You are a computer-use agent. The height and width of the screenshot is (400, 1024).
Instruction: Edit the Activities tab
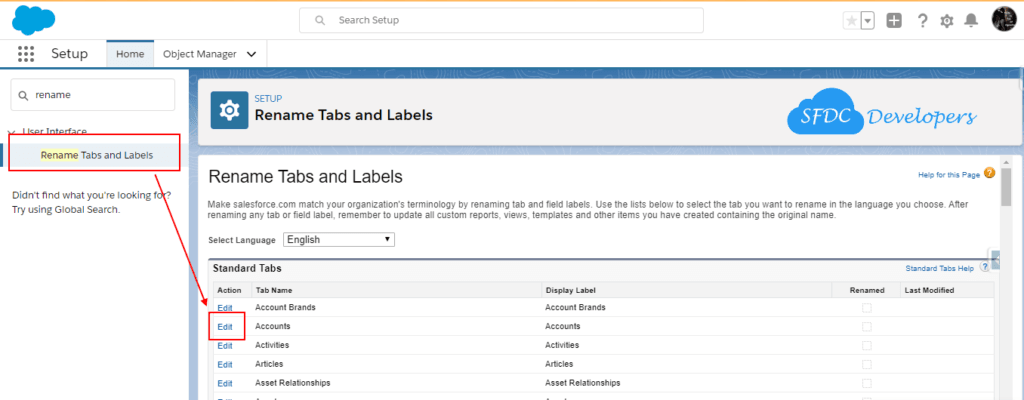point(225,345)
